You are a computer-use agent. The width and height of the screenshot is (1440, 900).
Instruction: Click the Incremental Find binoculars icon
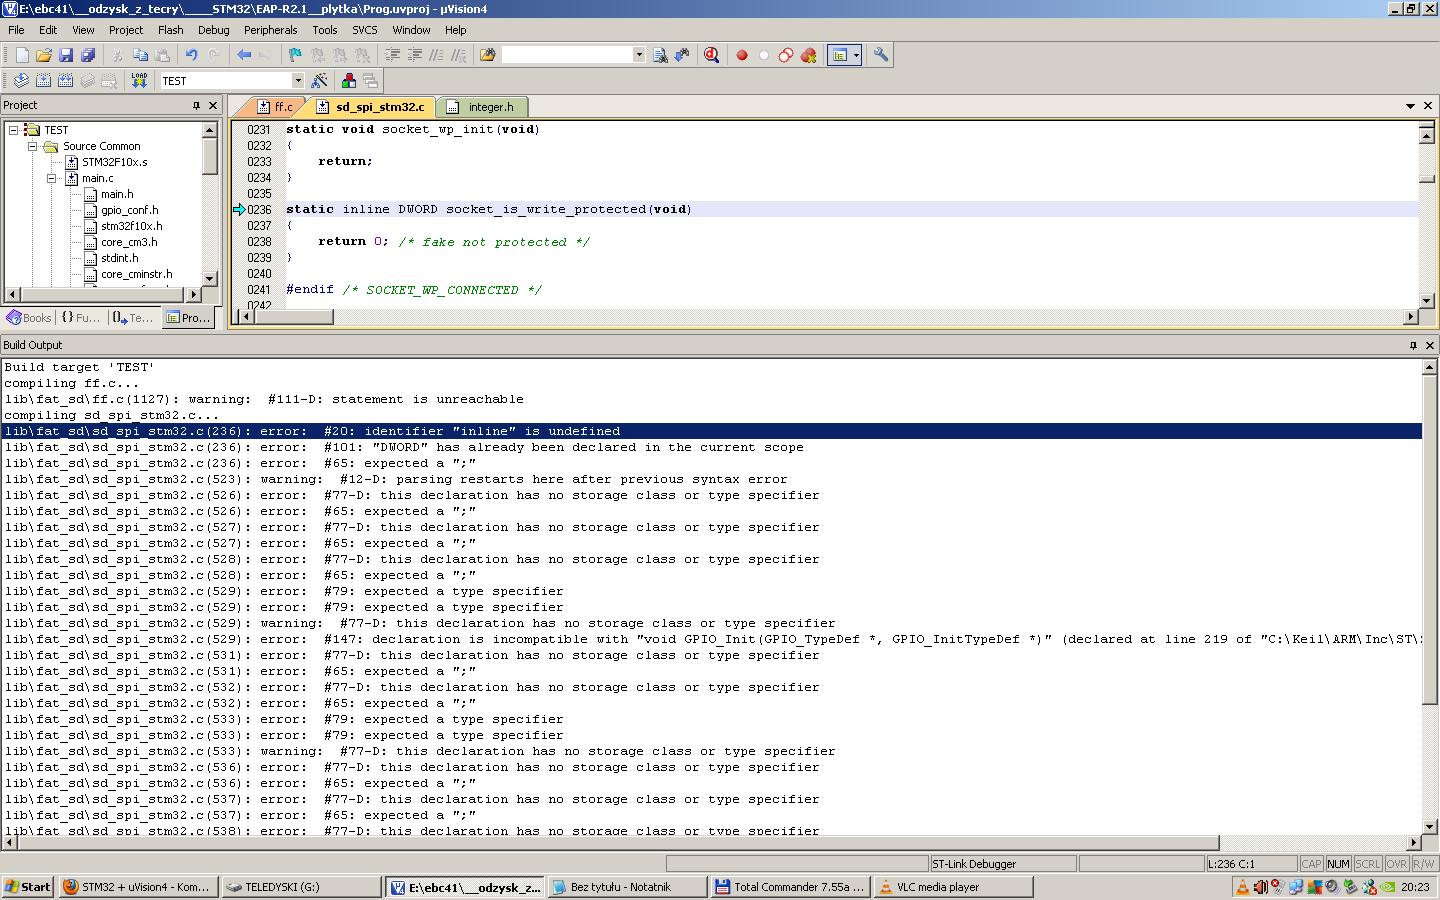[682, 55]
